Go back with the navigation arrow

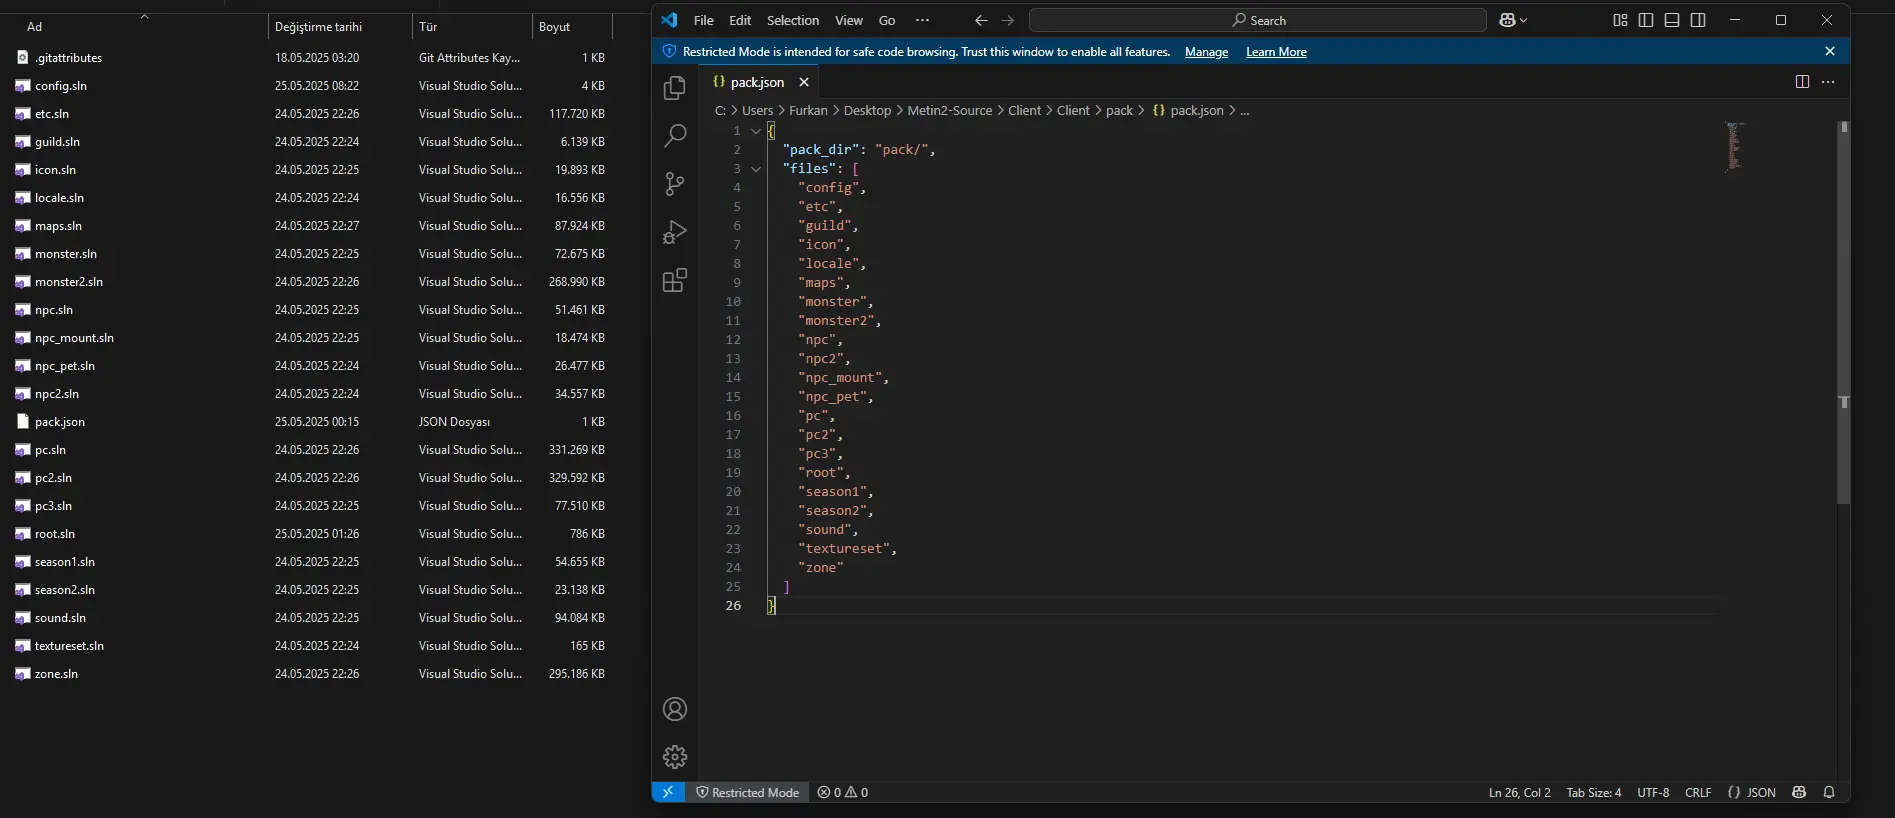981,20
